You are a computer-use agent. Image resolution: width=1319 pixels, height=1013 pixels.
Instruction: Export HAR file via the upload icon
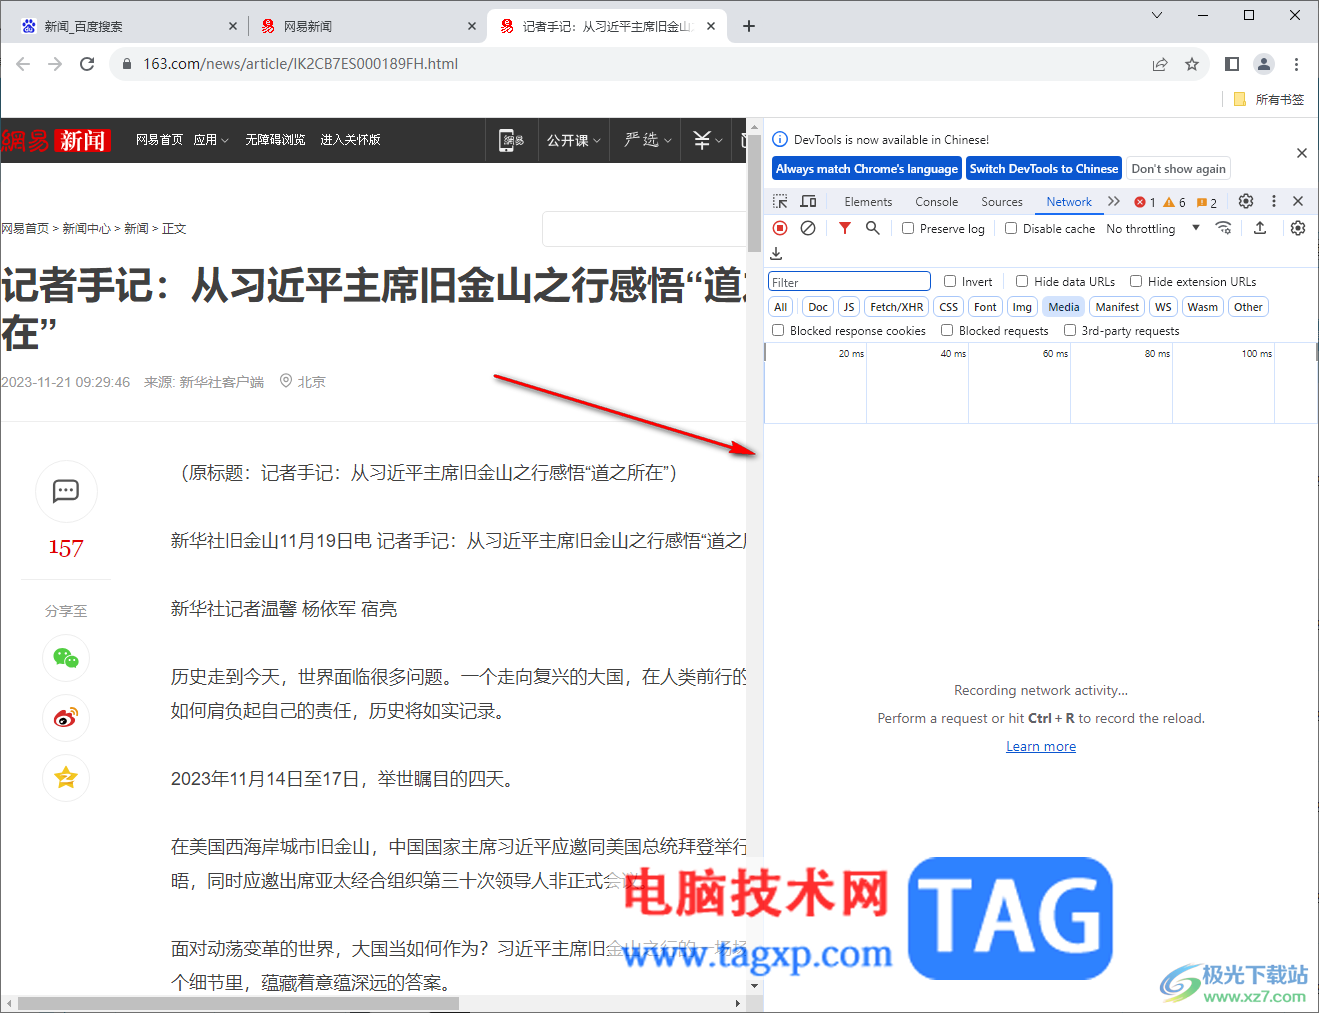[x=1261, y=228]
